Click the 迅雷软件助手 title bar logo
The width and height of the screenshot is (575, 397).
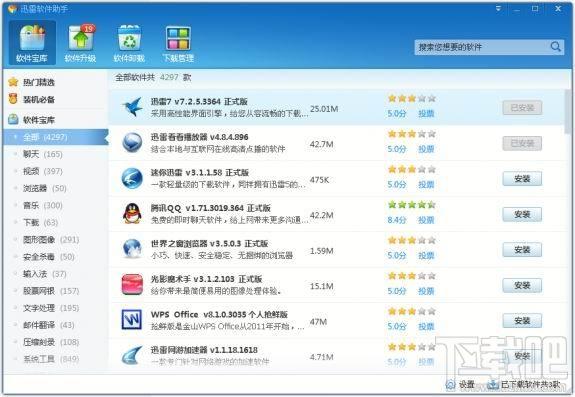[x=12, y=9]
